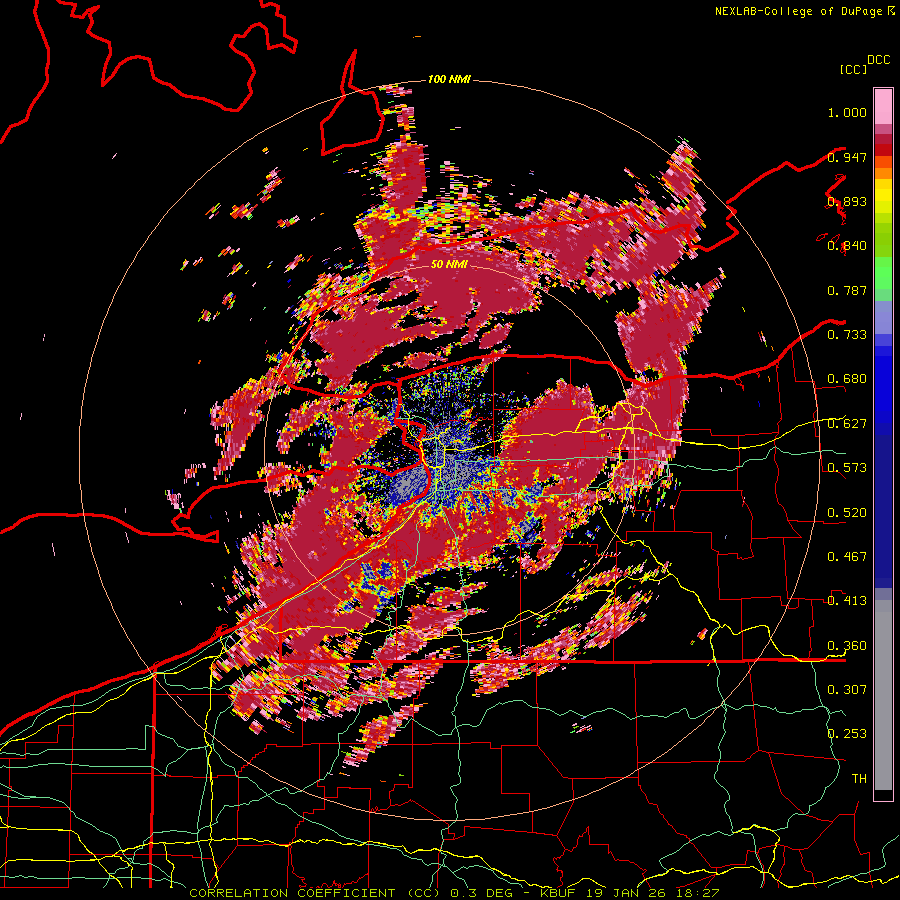Image resolution: width=900 pixels, height=900 pixels.
Task: Click the 0.573 scale value
Action: (x=847, y=468)
